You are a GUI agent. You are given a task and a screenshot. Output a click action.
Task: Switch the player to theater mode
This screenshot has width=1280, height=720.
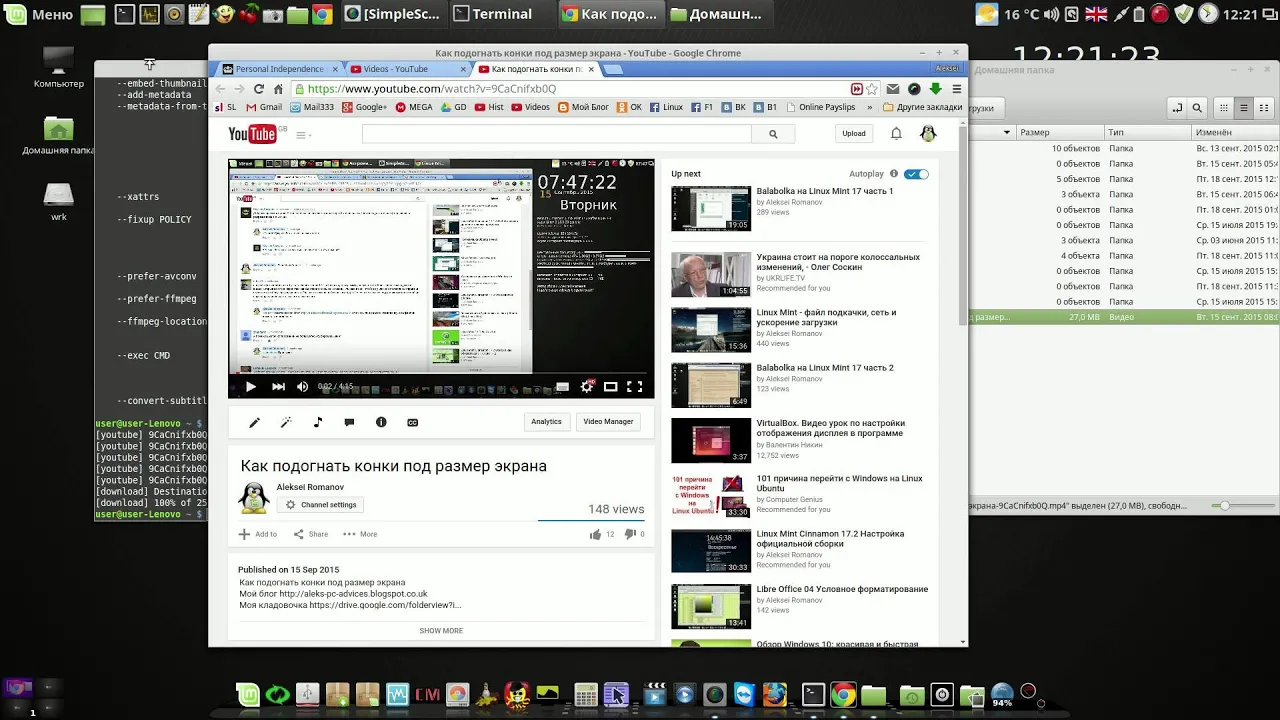point(610,387)
